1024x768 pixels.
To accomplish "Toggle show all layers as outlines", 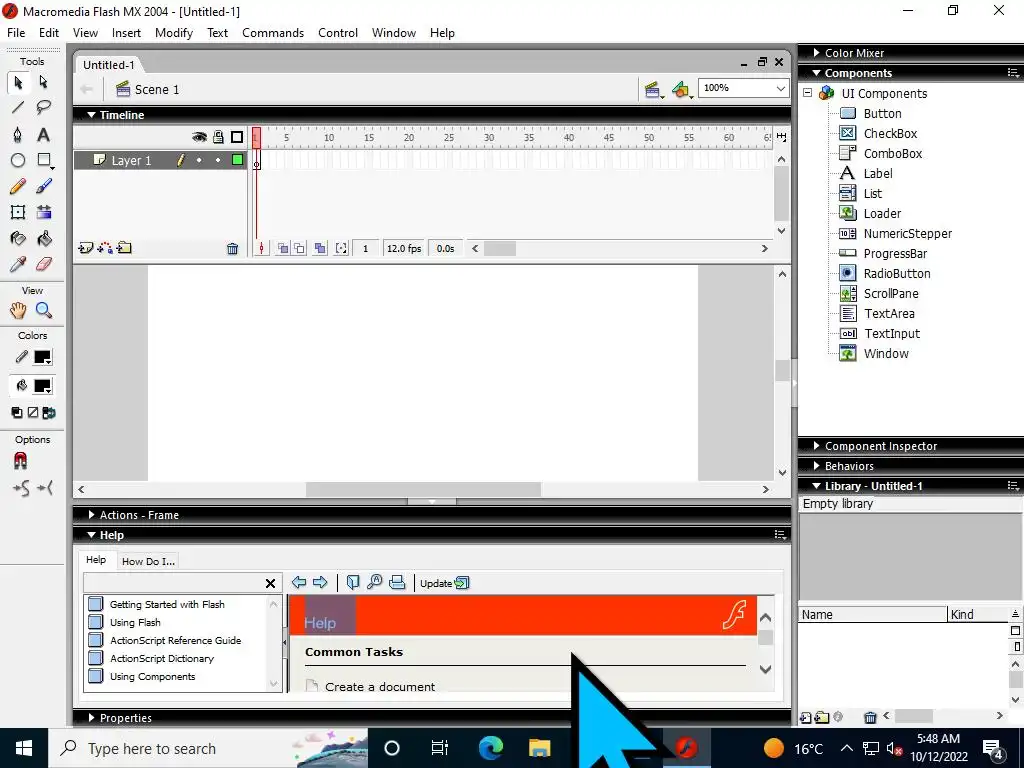I will 237,137.
